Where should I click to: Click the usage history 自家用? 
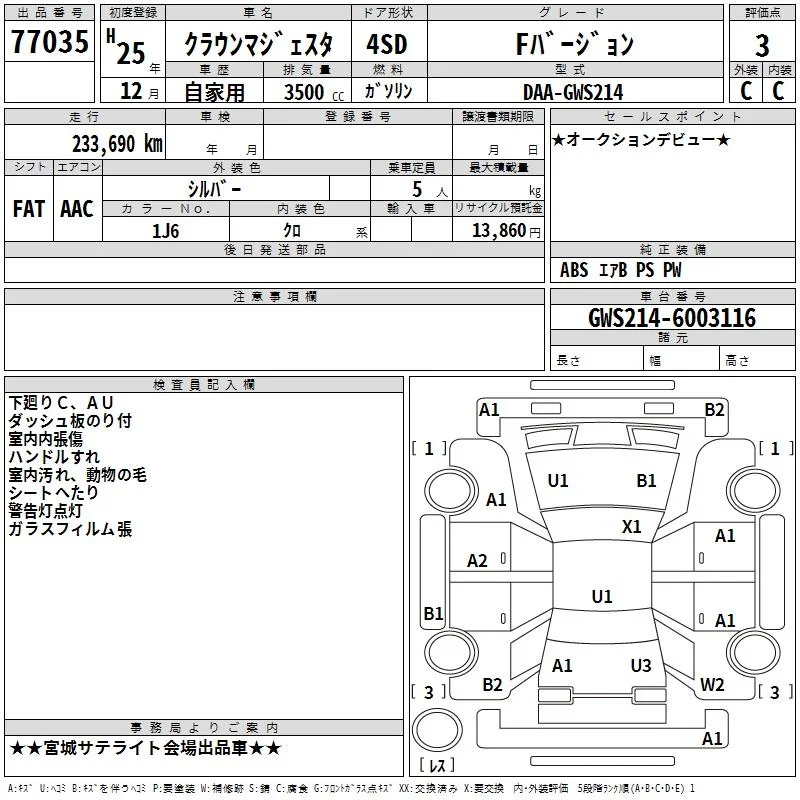pos(214,92)
